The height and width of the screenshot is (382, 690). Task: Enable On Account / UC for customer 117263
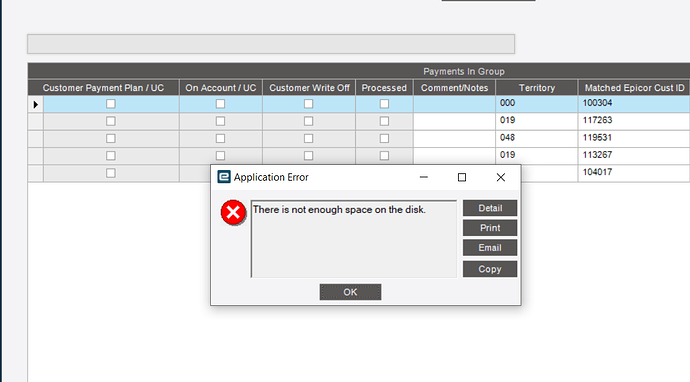click(x=220, y=121)
